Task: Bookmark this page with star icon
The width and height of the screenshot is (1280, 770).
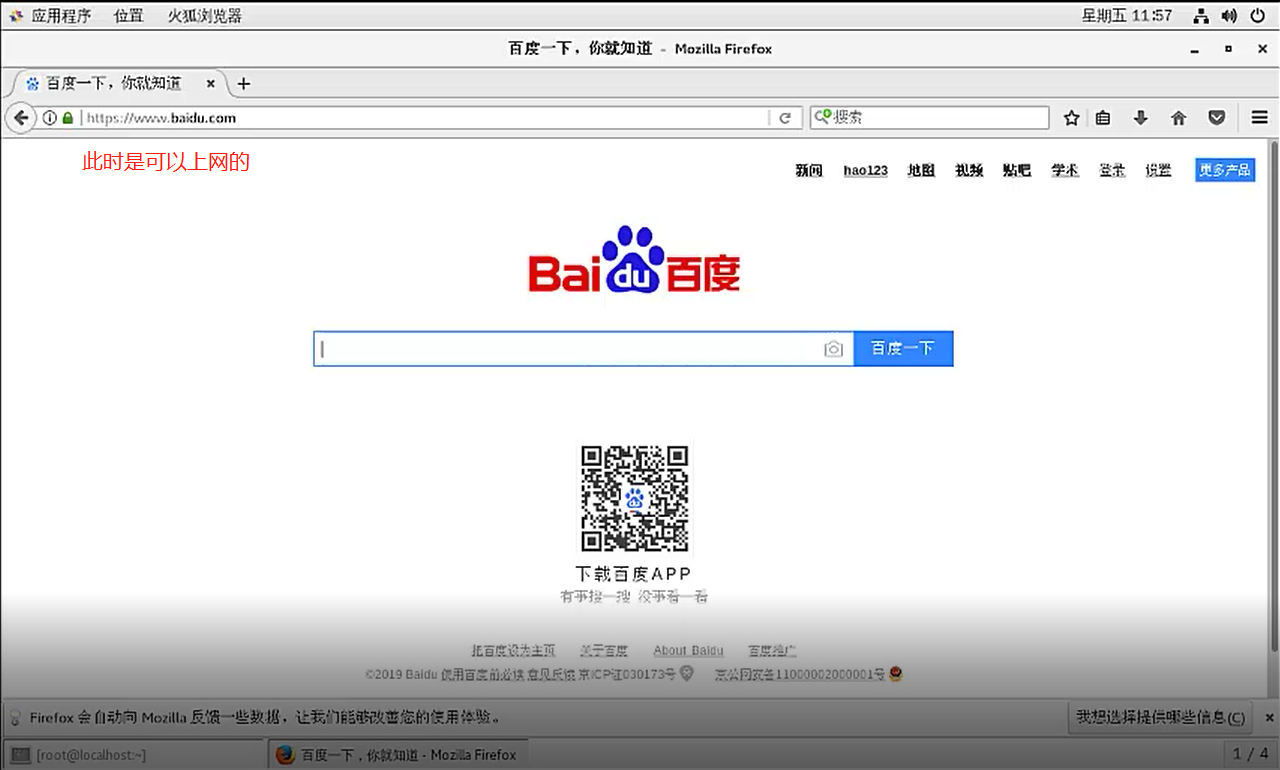Action: [x=1071, y=117]
